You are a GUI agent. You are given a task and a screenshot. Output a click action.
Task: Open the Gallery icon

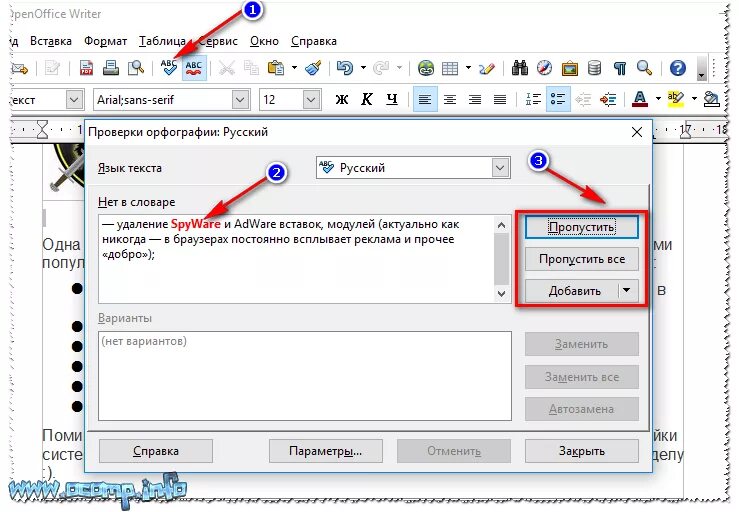pyautogui.click(x=569, y=68)
